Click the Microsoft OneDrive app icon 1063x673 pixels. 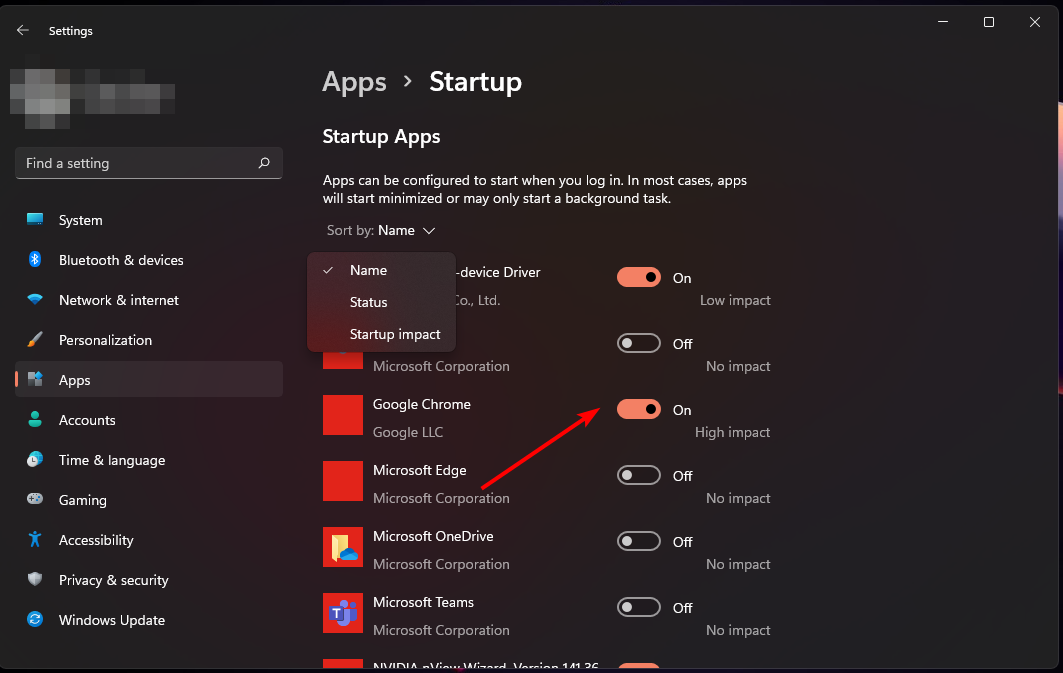pos(343,548)
